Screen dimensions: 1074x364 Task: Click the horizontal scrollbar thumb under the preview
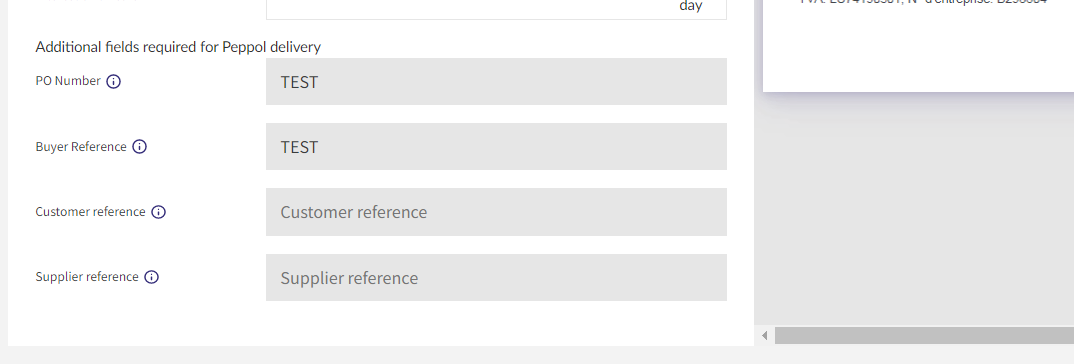click(x=924, y=336)
